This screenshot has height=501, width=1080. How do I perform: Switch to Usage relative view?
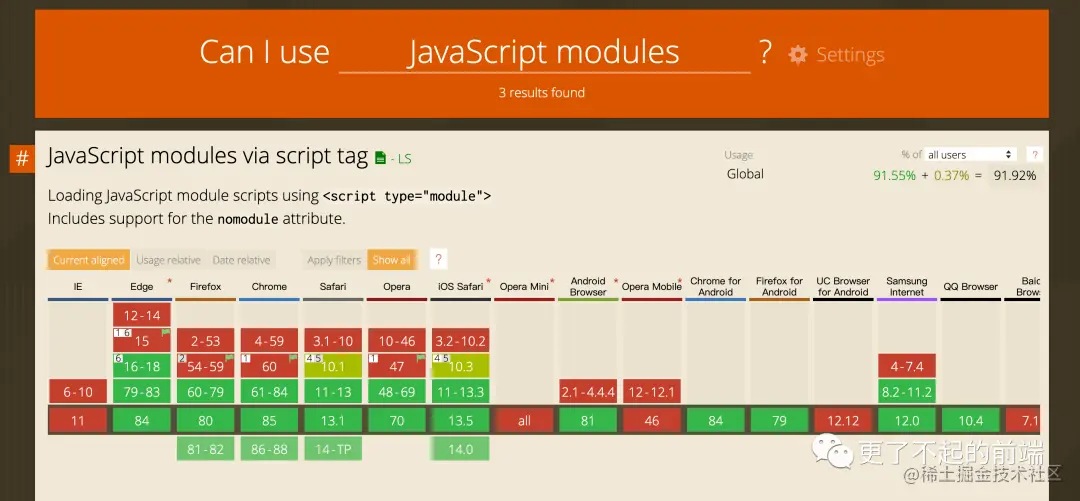click(x=168, y=260)
